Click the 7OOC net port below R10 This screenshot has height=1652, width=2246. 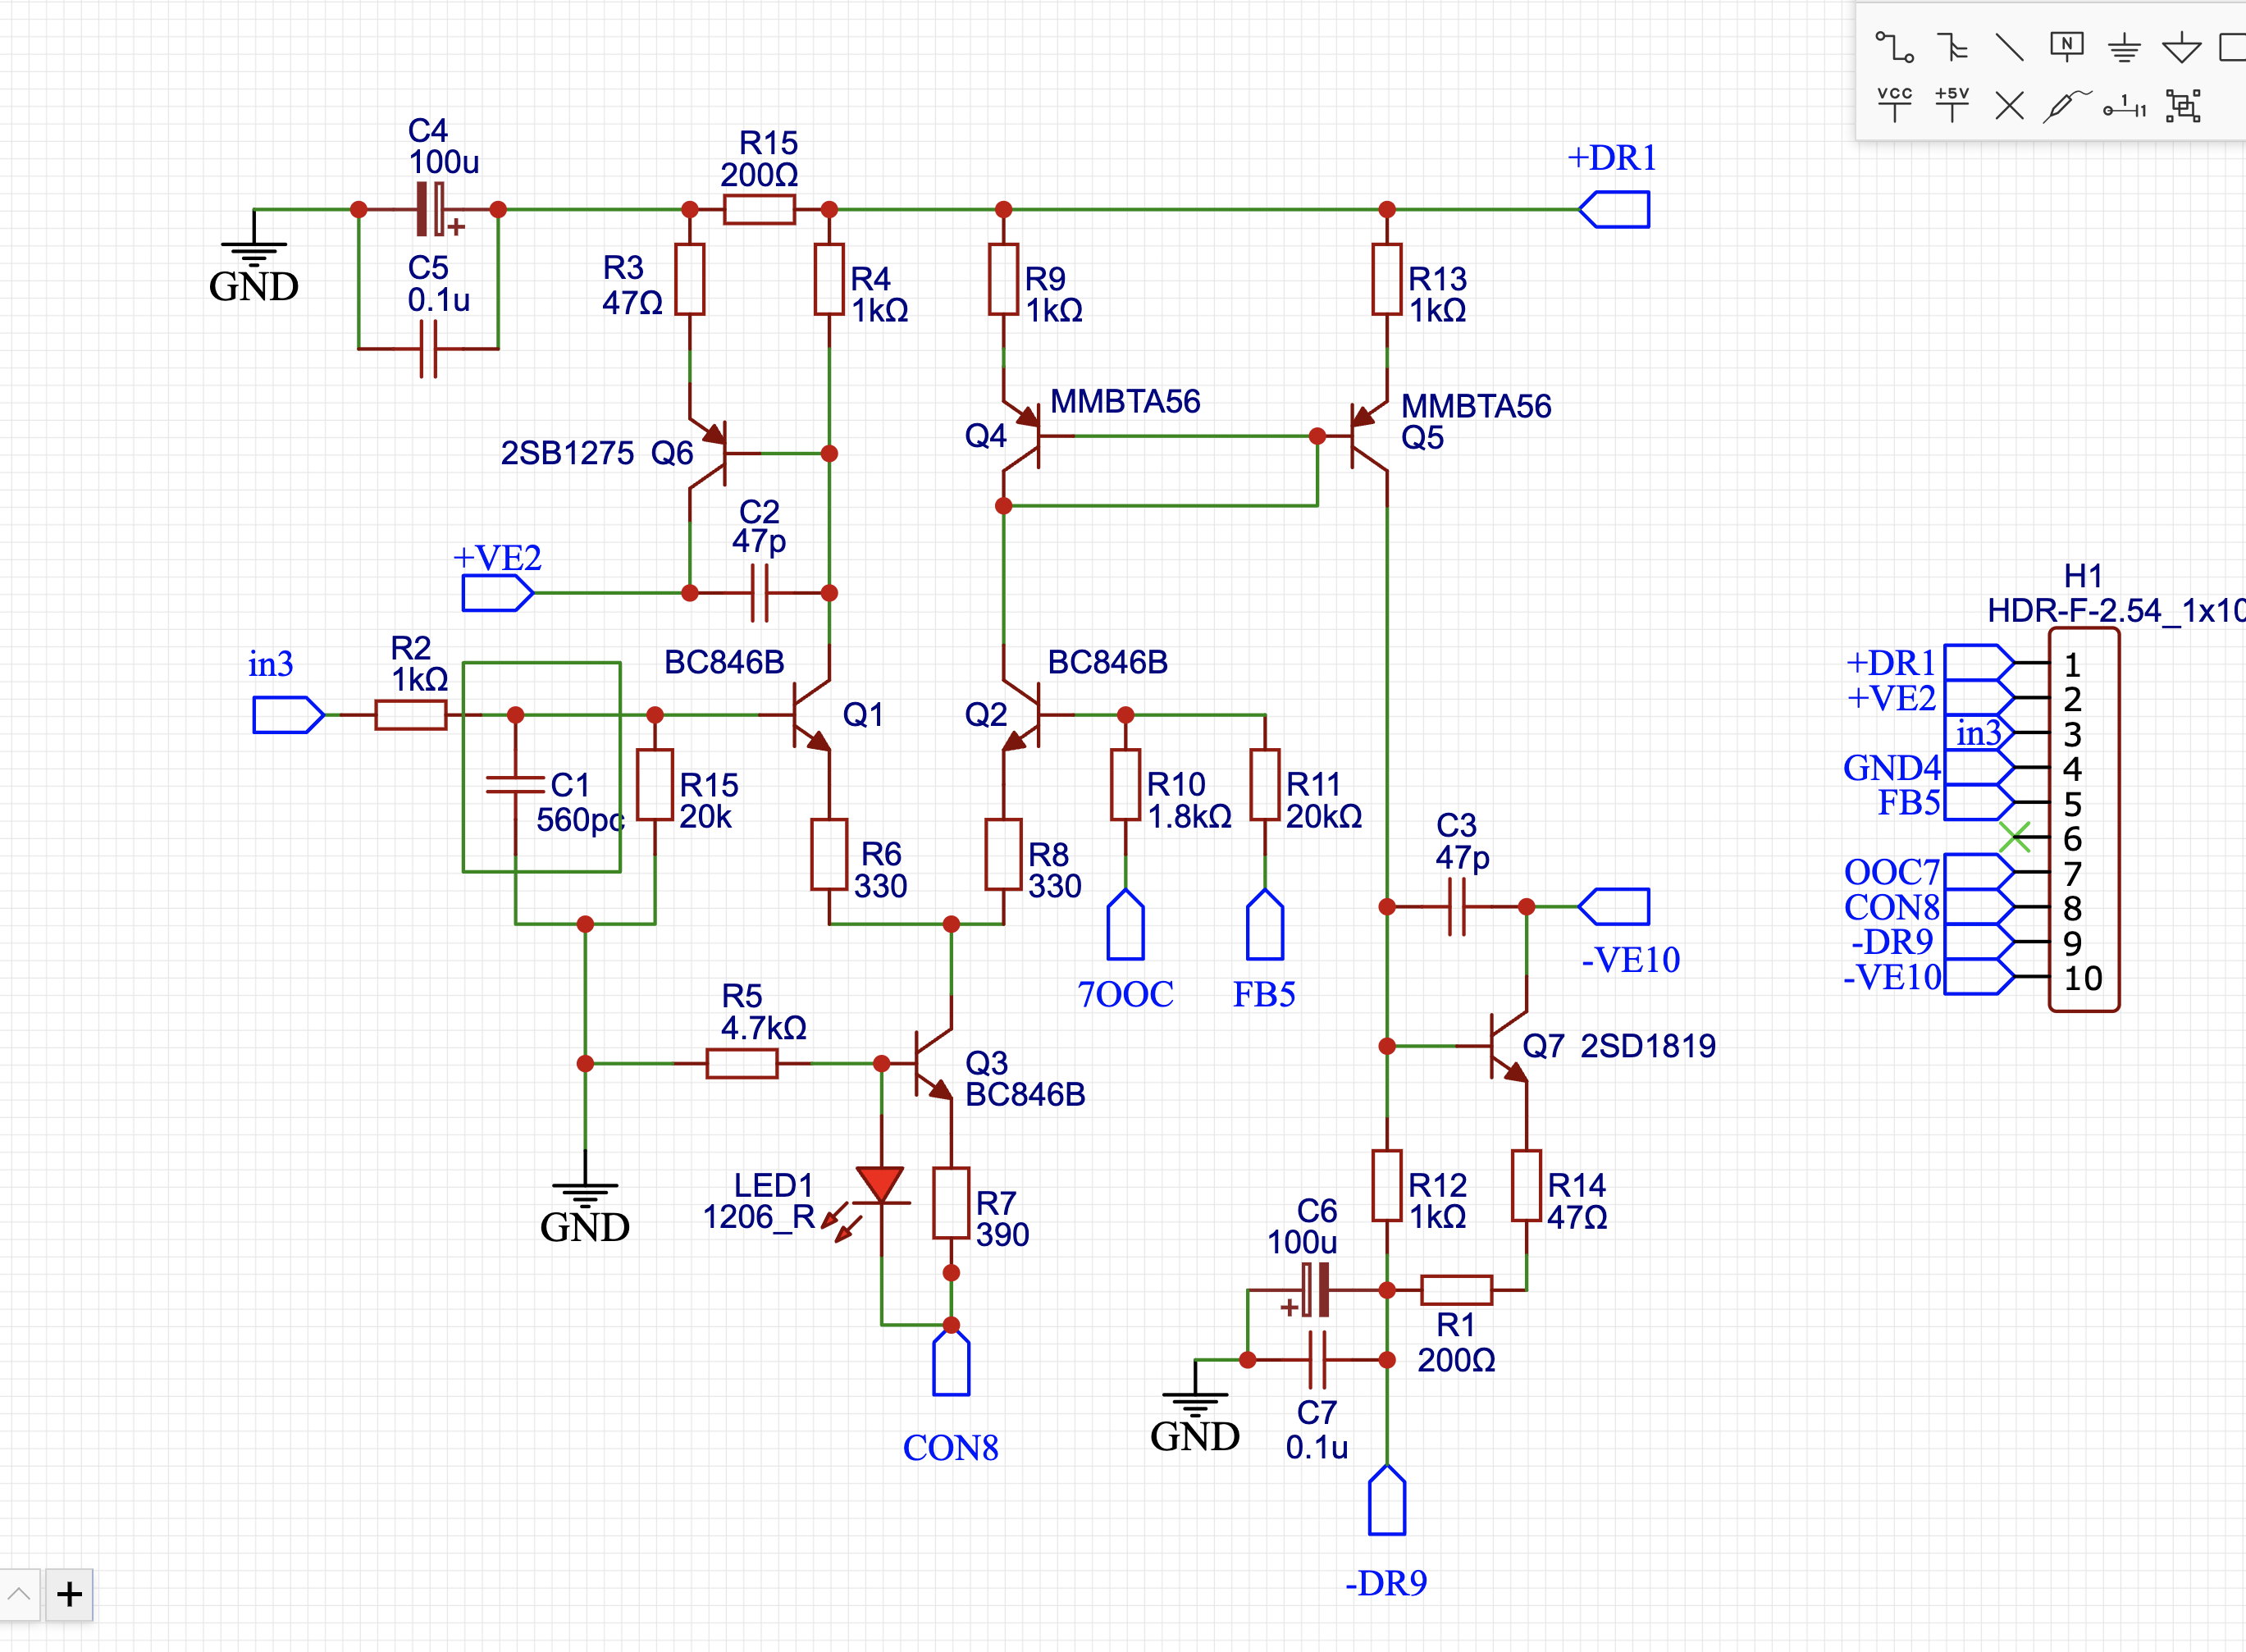[1126, 925]
